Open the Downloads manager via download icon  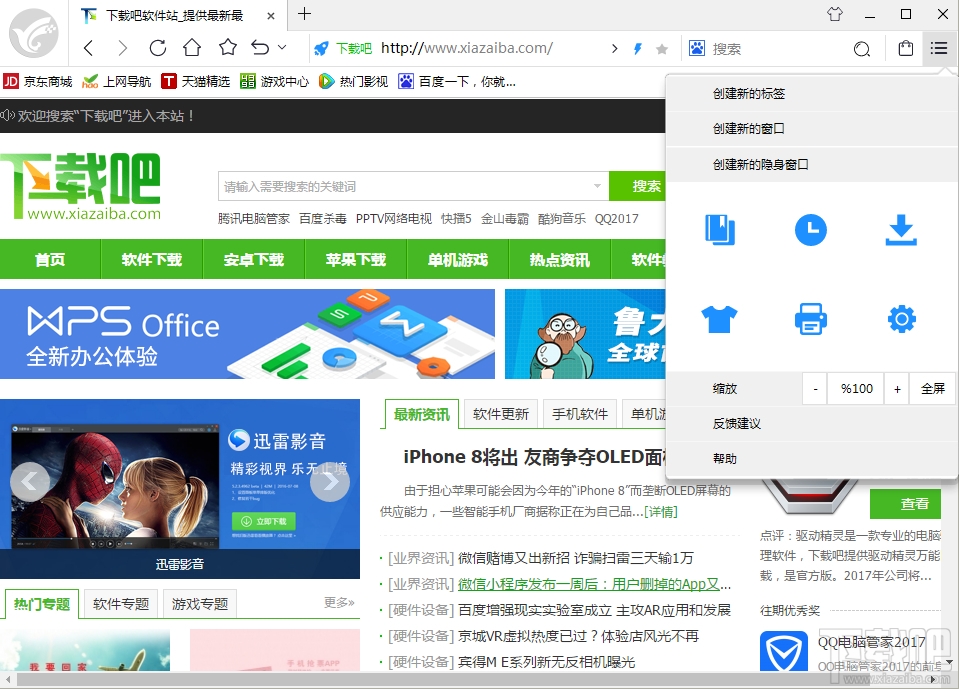click(899, 229)
